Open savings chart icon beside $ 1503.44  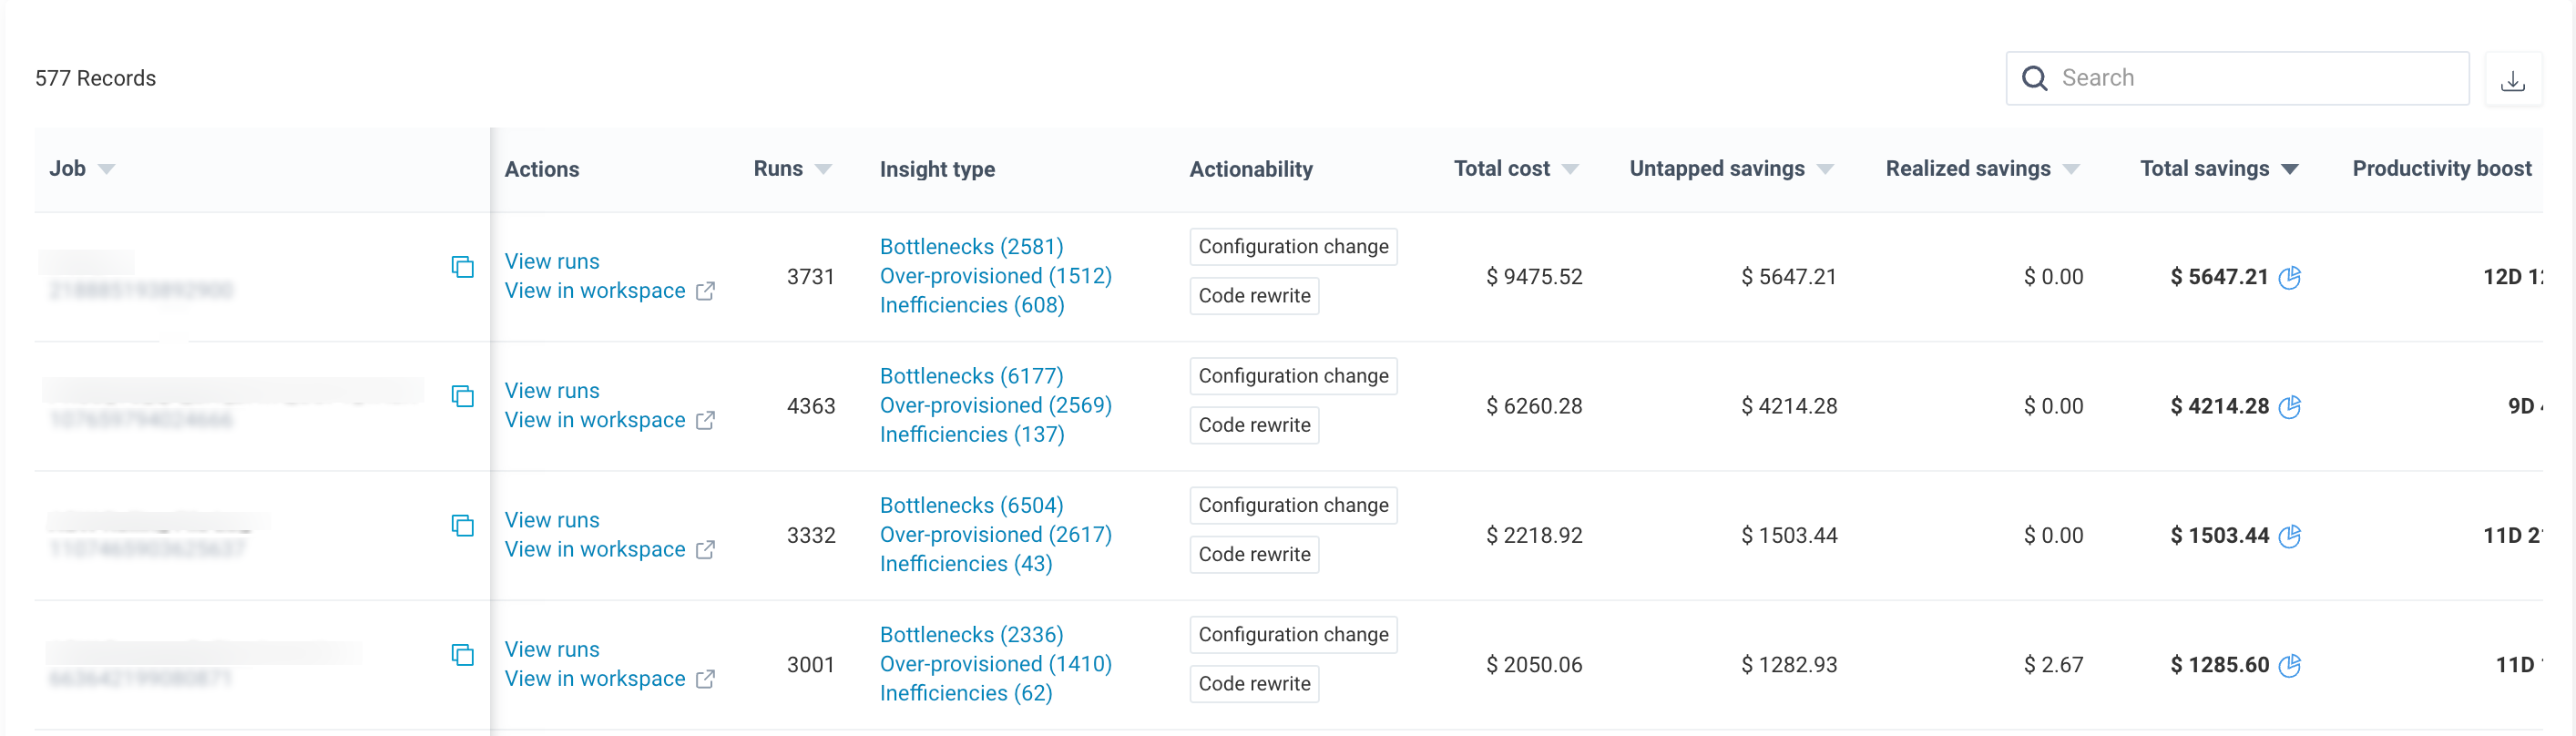2289,536
